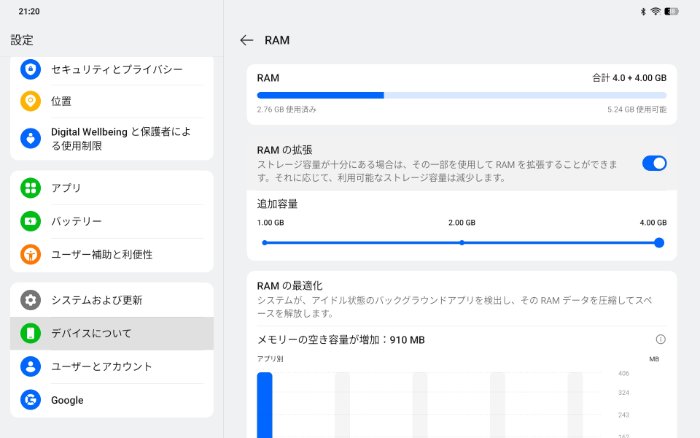Click the back arrow next to RAM
Screen dimensions: 700x438
tap(246, 41)
